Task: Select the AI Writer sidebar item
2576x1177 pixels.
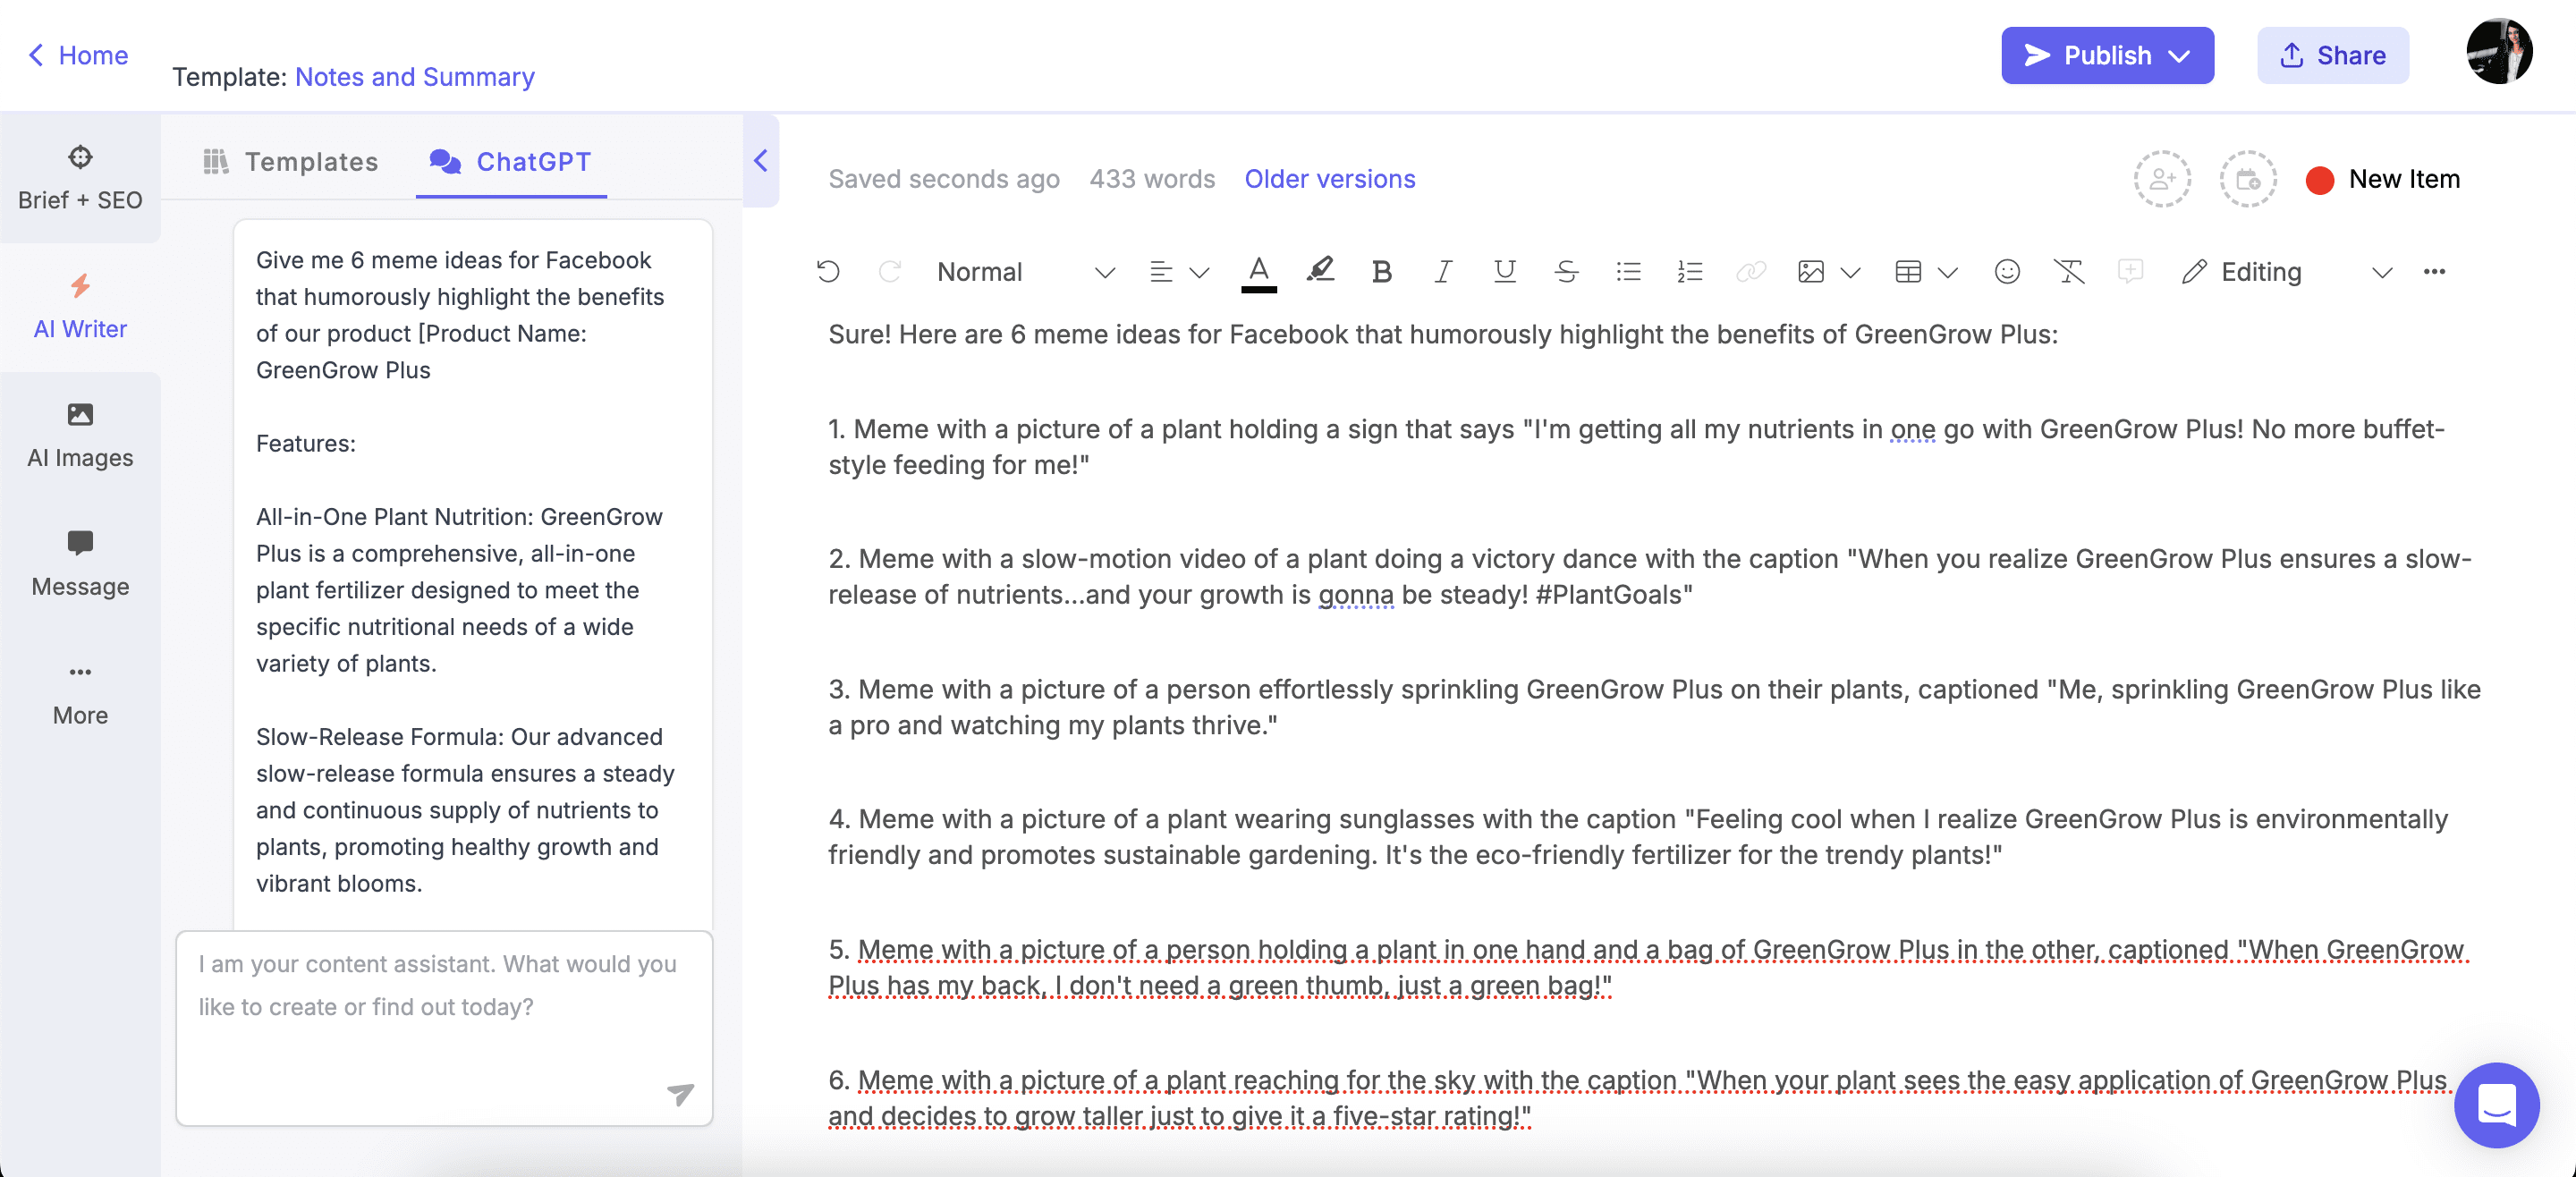Action: (x=80, y=306)
